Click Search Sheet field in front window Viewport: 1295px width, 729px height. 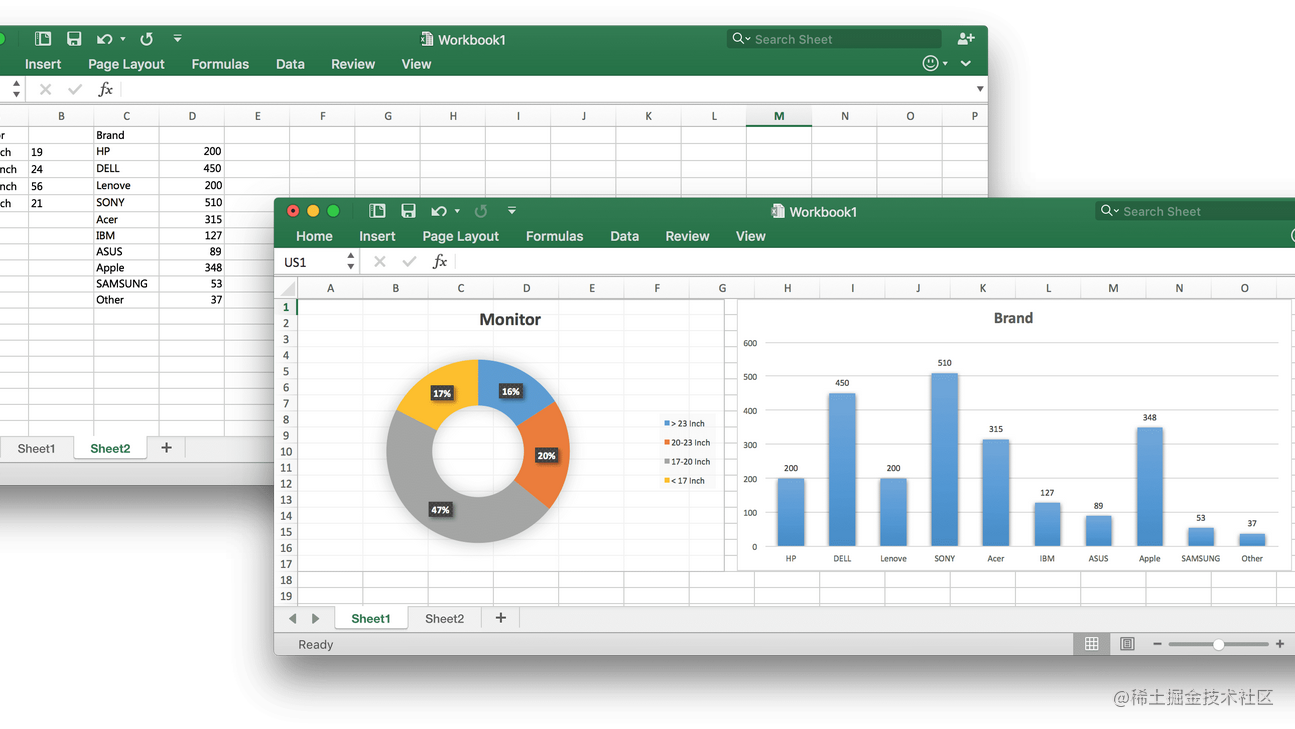coord(1196,211)
